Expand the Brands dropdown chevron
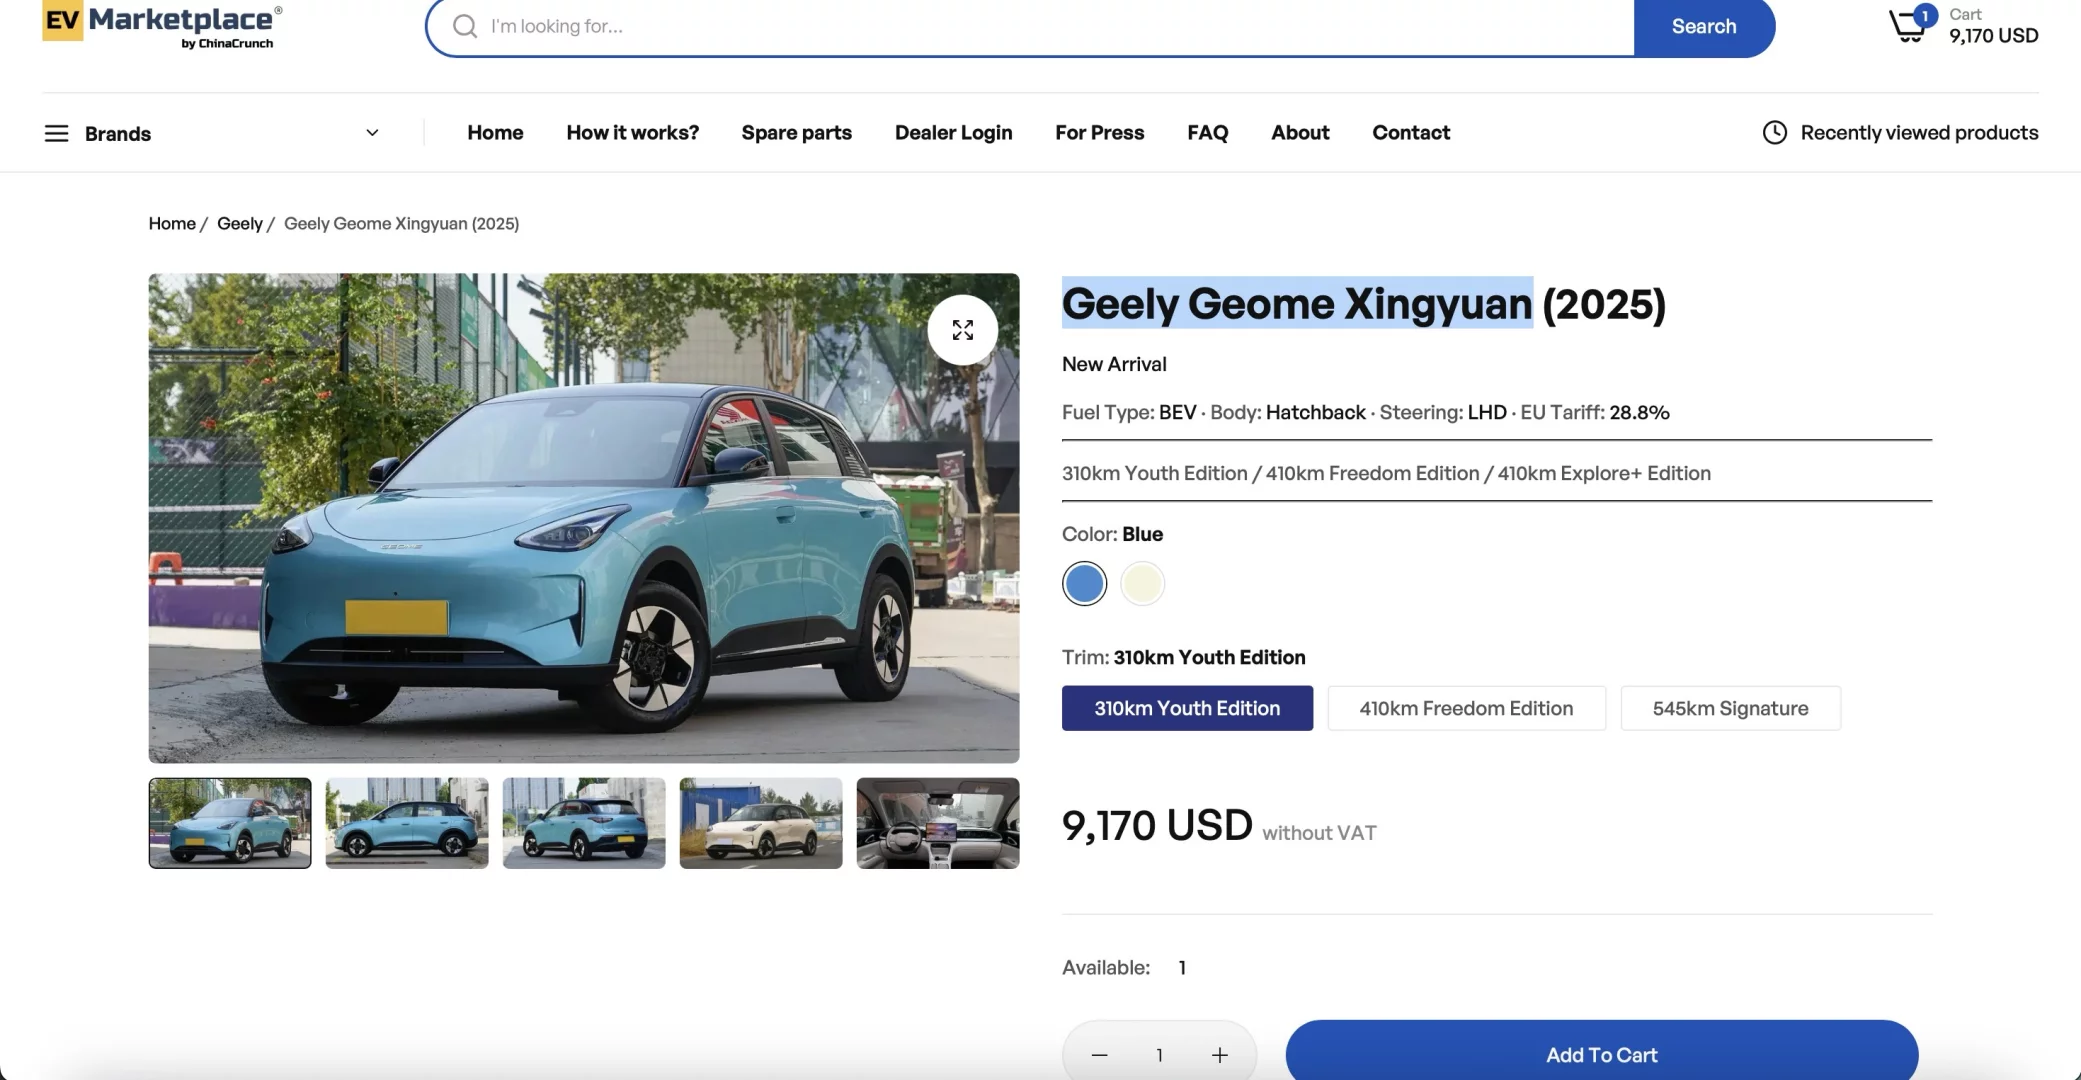Image resolution: width=2081 pixels, height=1080 pixels. [372, 133]
